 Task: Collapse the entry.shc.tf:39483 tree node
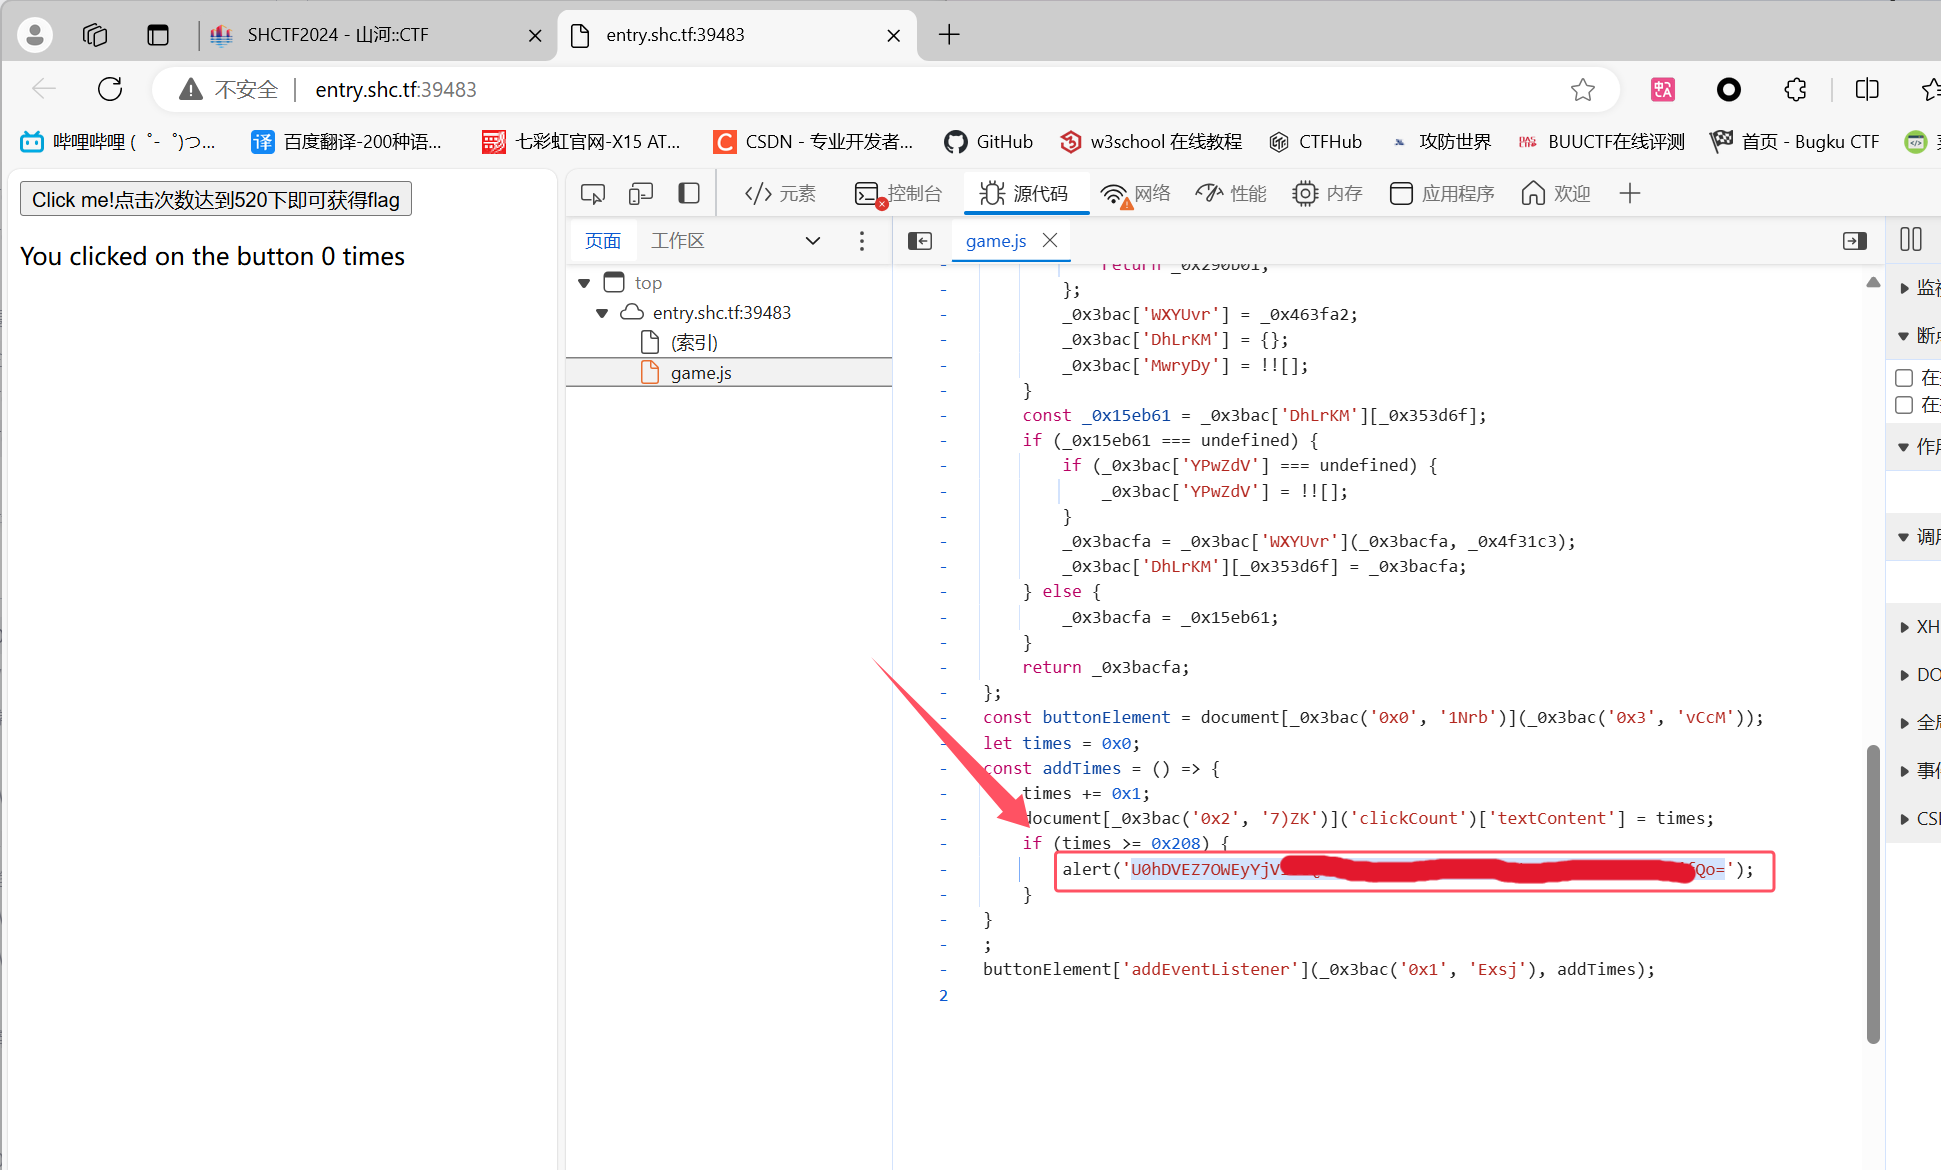[602, 313]
